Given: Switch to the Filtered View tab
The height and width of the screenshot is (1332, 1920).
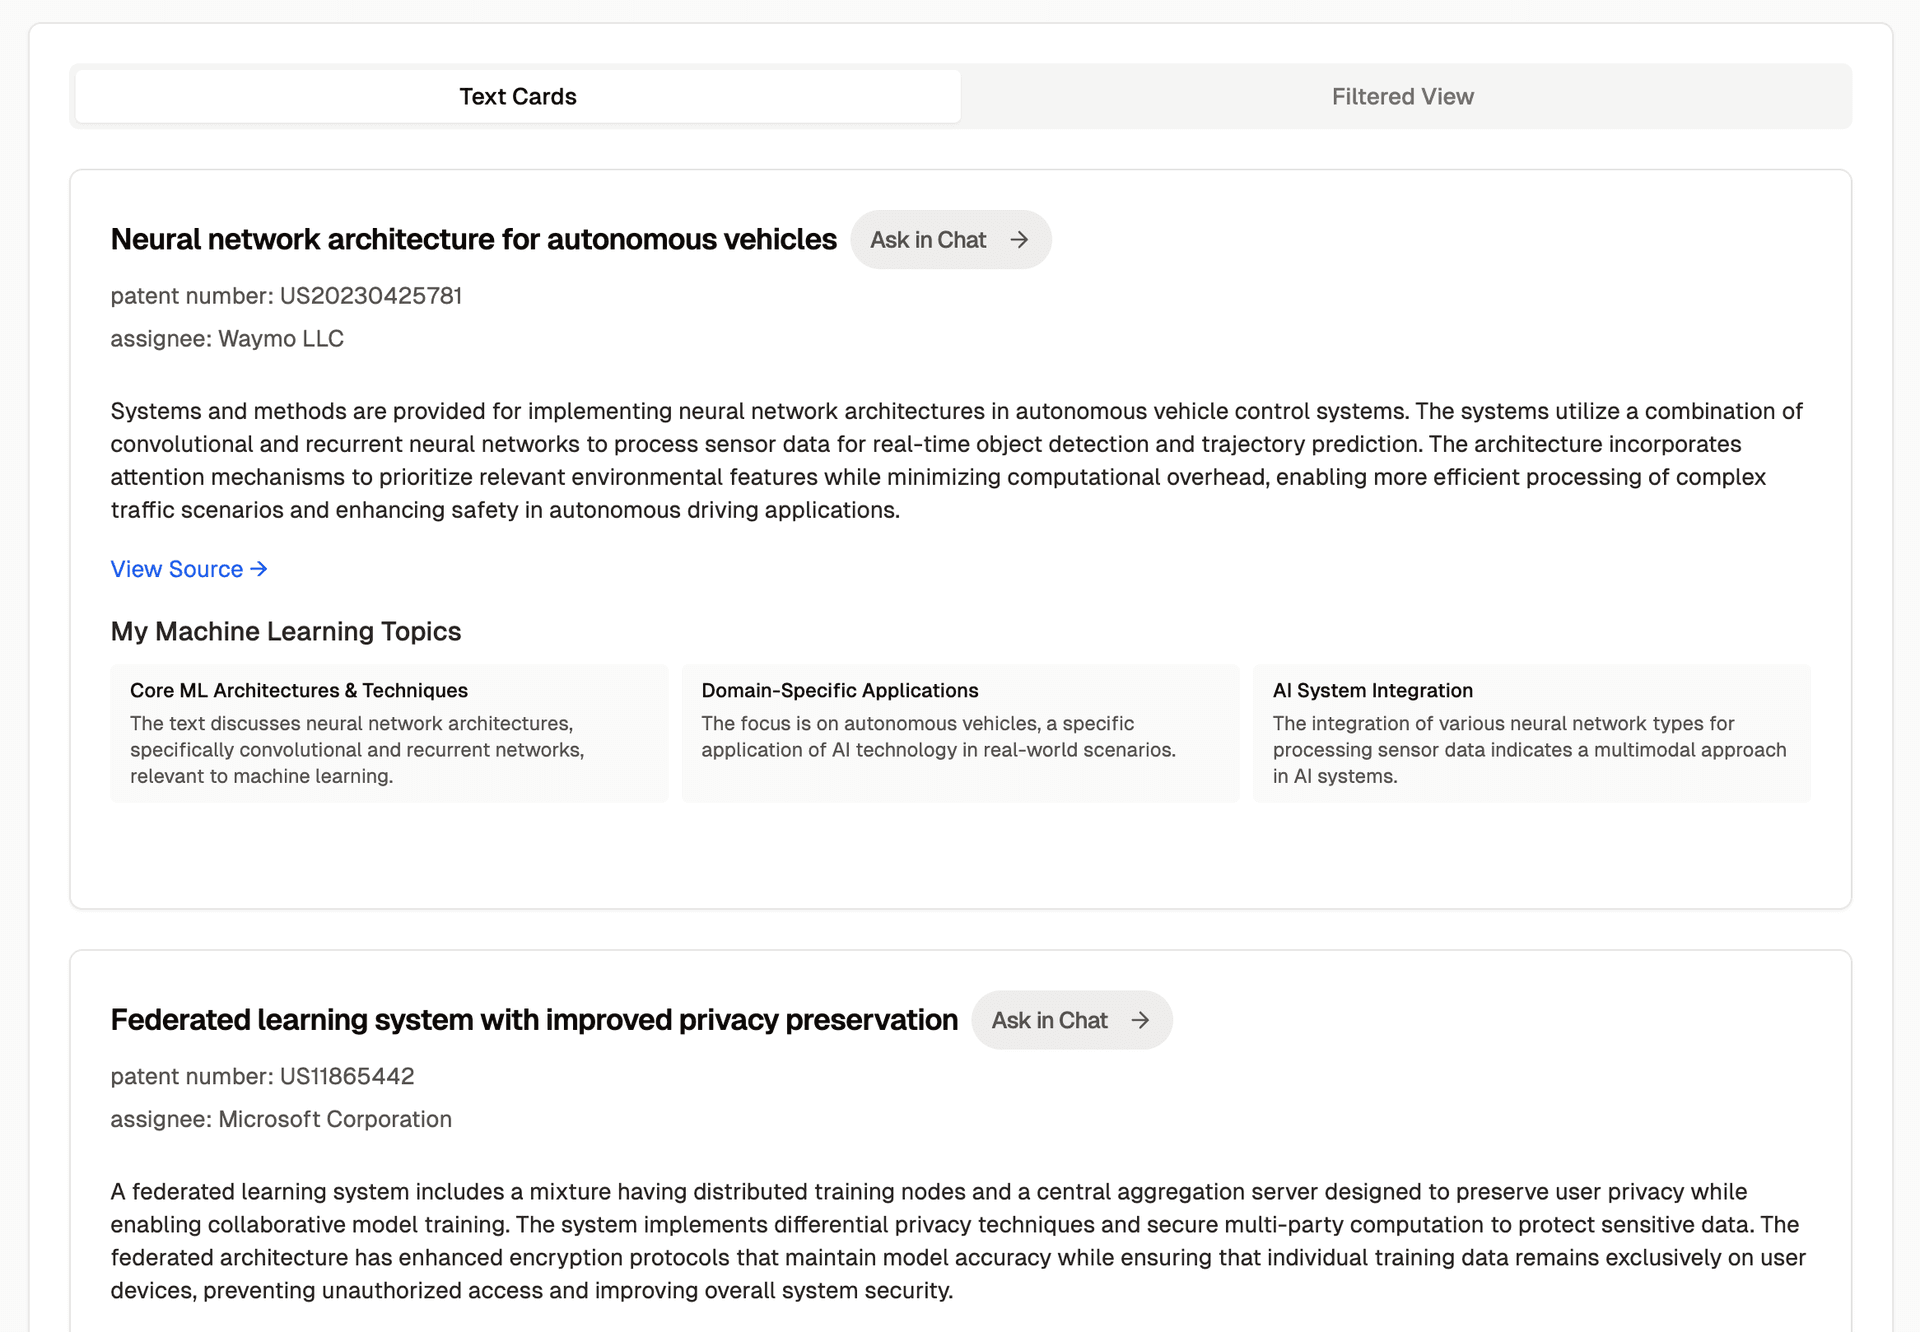Looking at the screenshot, I should [1402, 97].
